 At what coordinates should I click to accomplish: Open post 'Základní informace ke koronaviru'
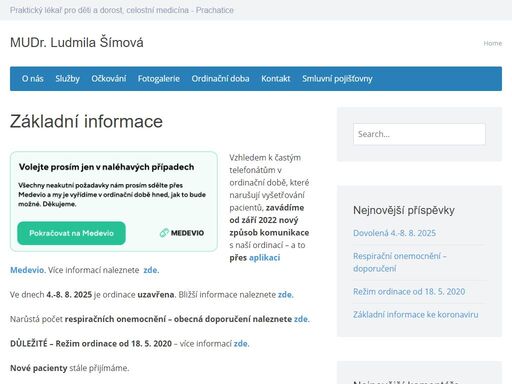[416, 315]
